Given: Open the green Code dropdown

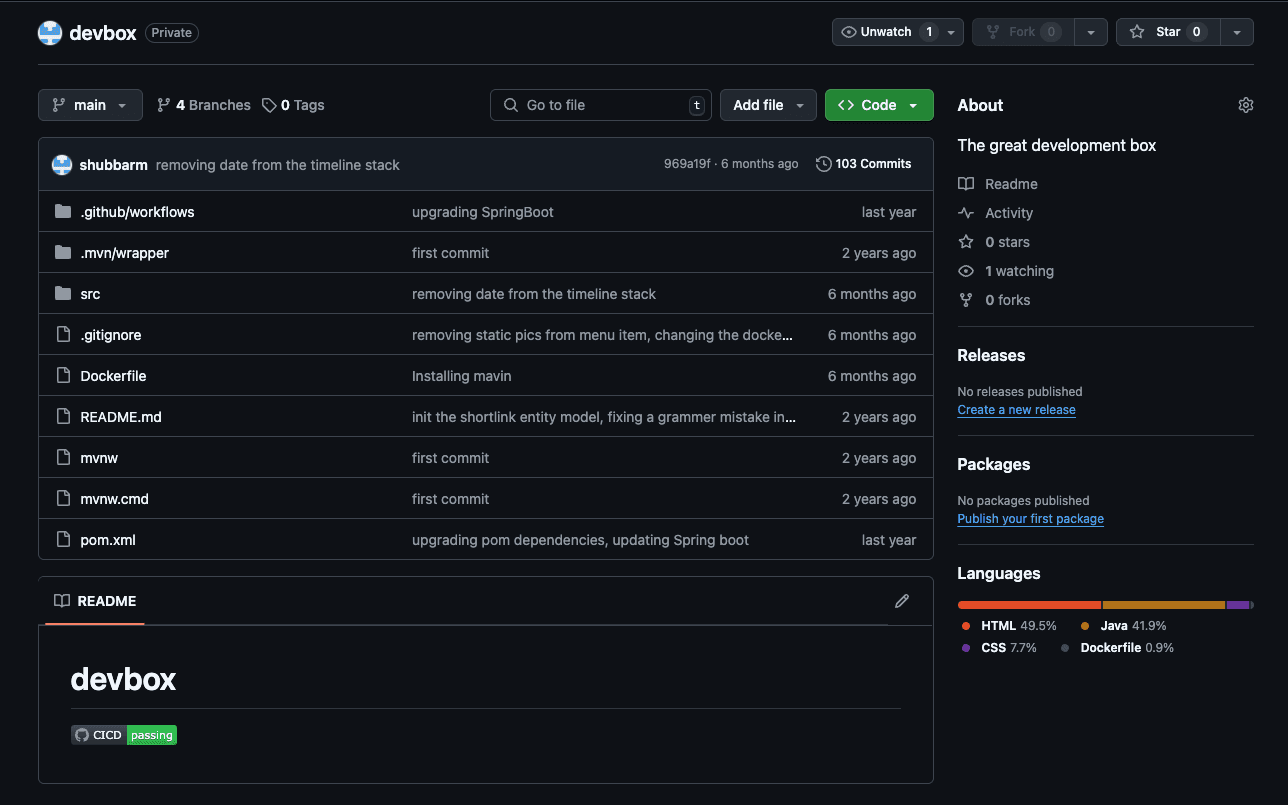Looking at the screenshot, I should (x=879, y=105).
